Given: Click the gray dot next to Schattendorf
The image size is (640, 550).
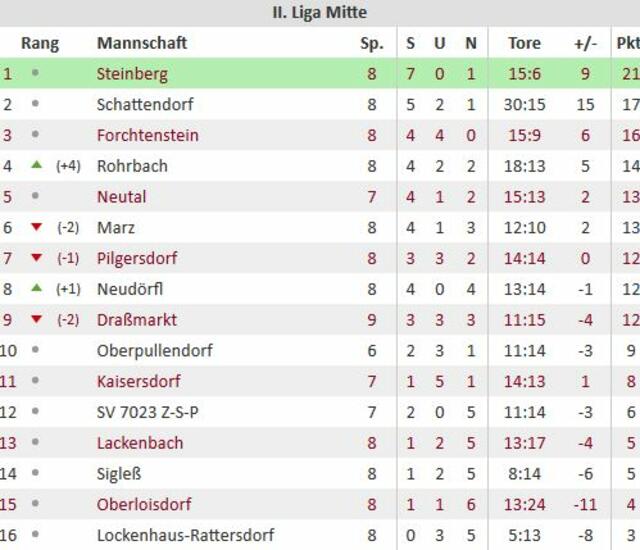Looking at the screenshot, I should 36,104.
